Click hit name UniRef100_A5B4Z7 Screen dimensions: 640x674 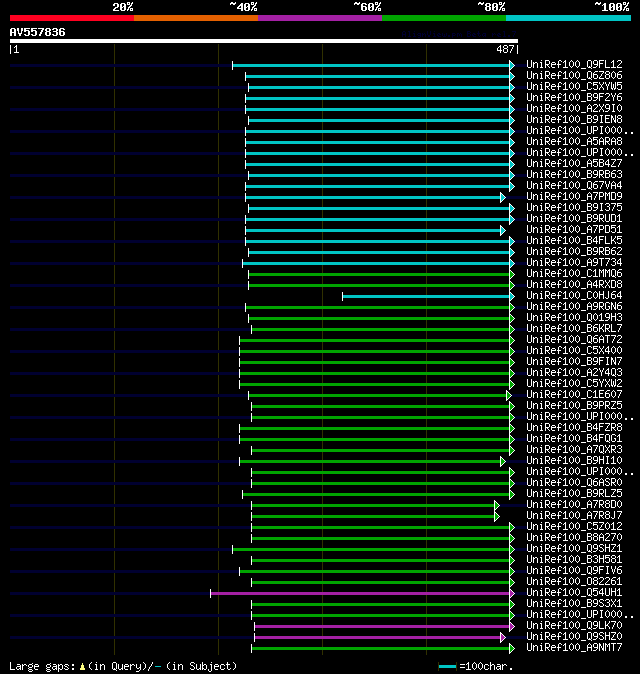pyautogui.click(x=574, y=163)
